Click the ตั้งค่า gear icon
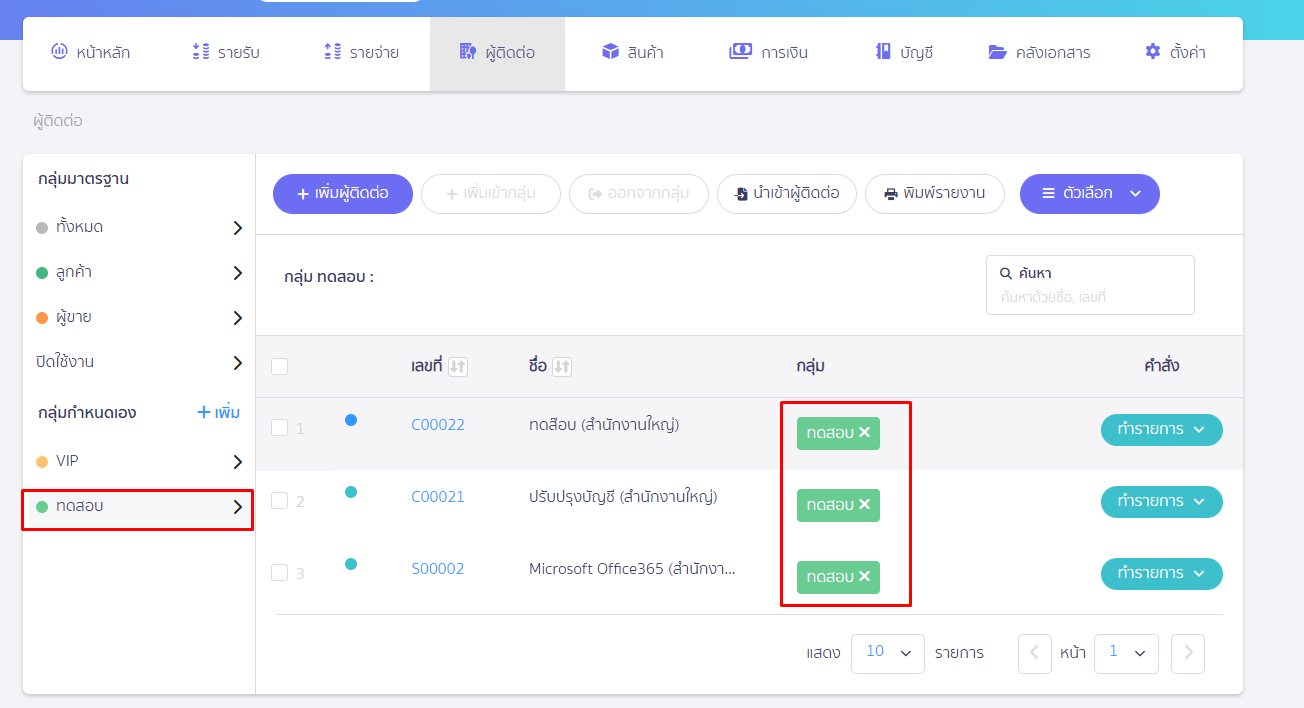The height and width of the screenshot is (708, 1304). [1153, 52]
